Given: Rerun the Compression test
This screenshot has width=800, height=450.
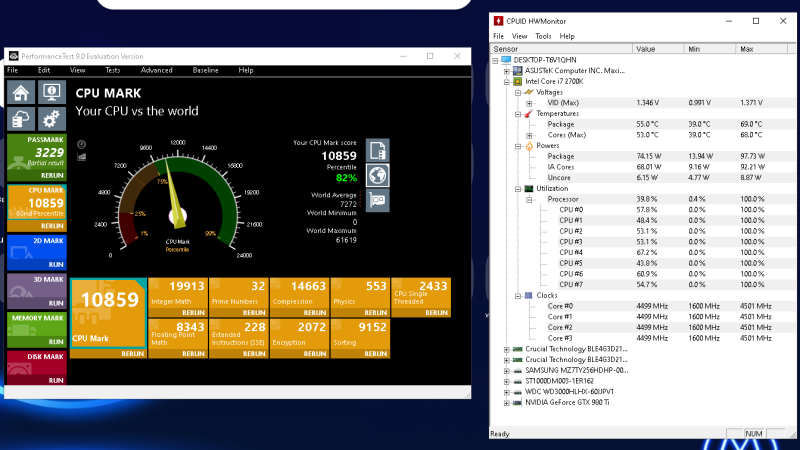Looking at the screenshot, I should 315,312.
